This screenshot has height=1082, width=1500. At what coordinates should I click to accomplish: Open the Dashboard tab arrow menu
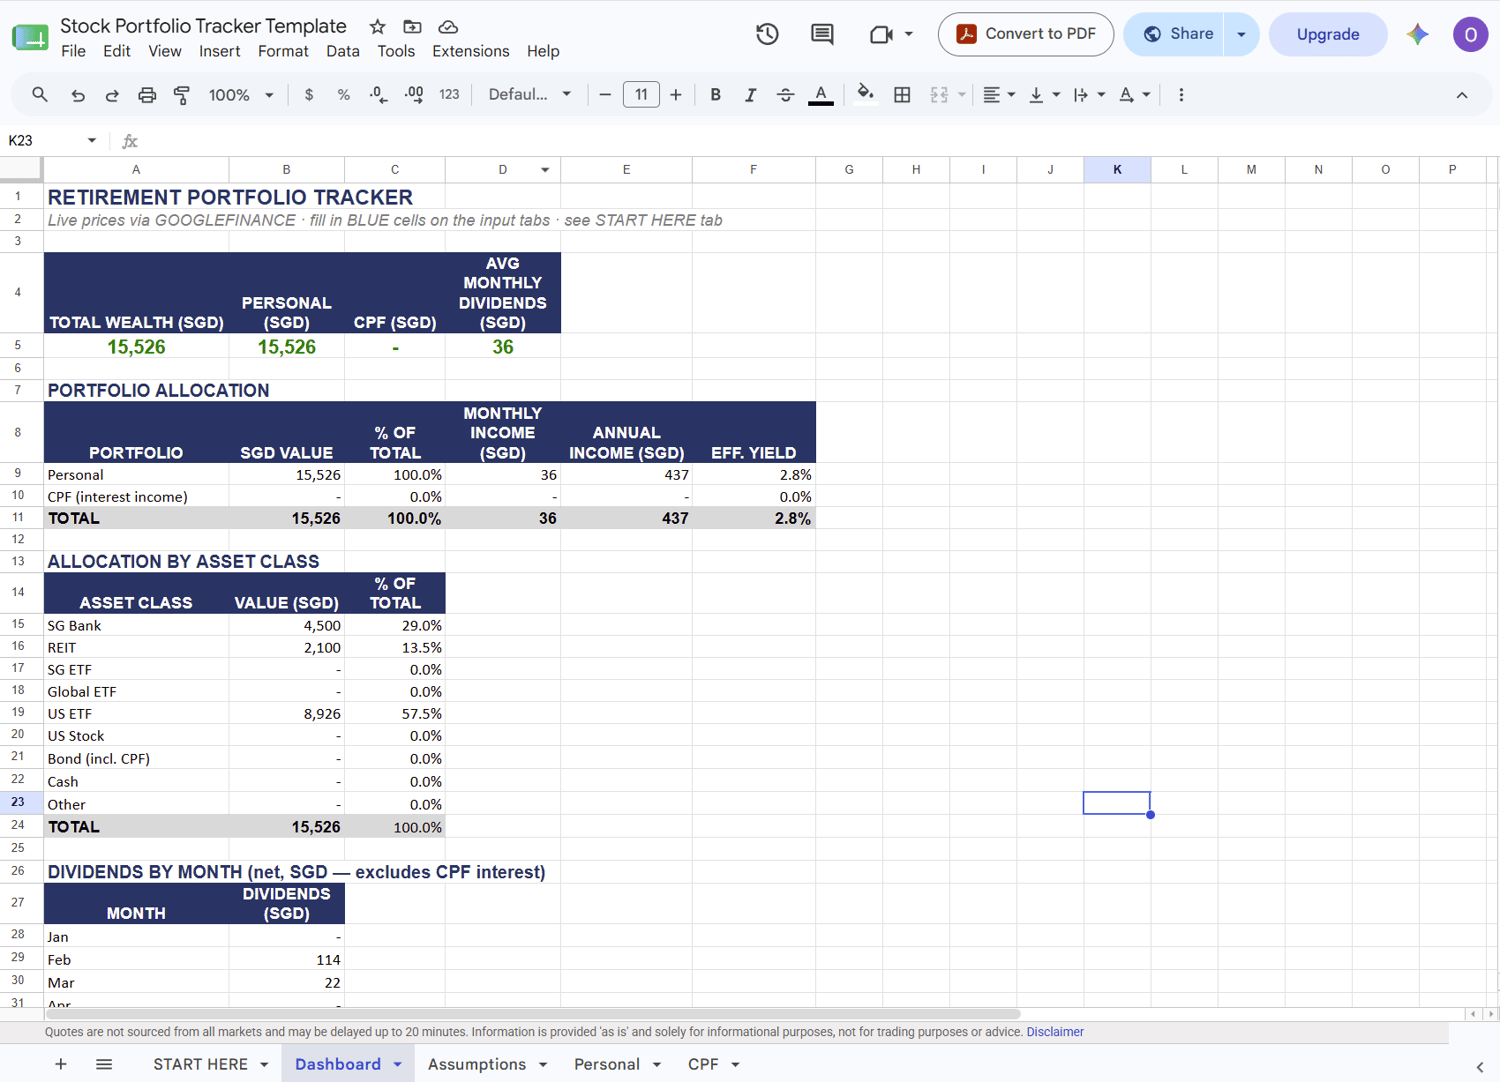point(398,1065)
